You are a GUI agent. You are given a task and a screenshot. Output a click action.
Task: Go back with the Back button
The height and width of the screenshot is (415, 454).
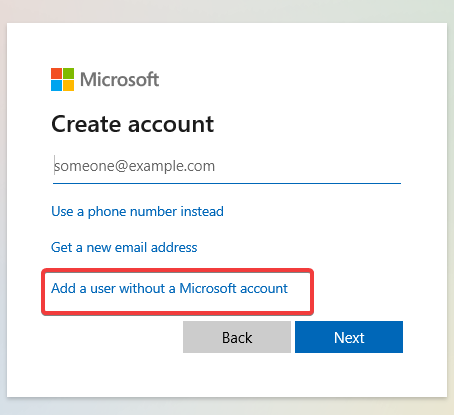point(237,337)
